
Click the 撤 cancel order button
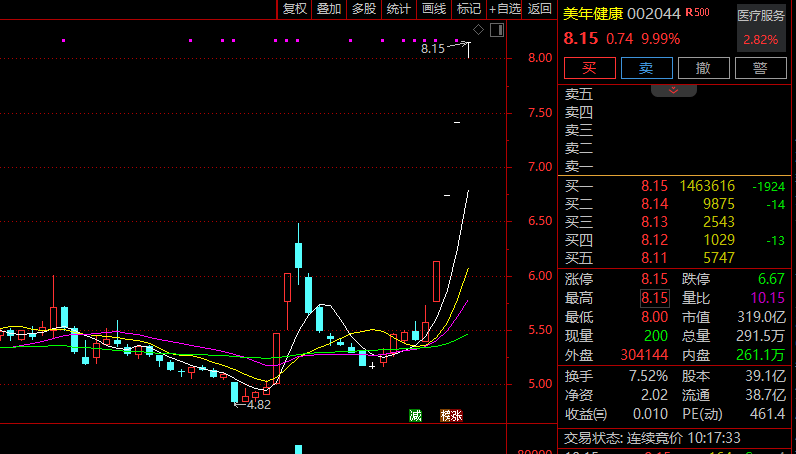click(704, 68)
